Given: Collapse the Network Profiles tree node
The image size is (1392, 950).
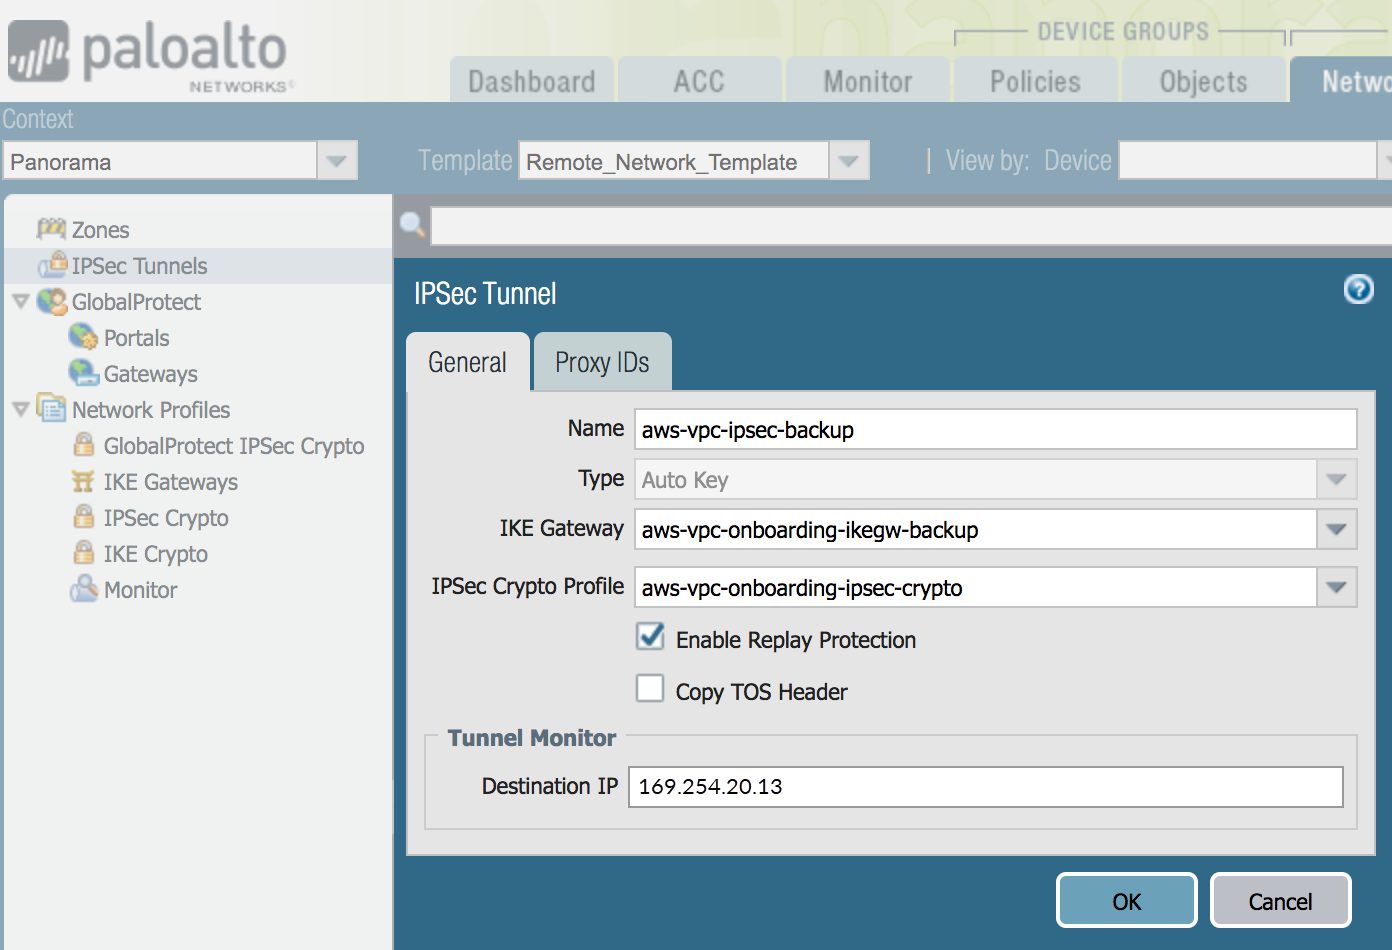Looking at the screenshot, I should (20, 409).
